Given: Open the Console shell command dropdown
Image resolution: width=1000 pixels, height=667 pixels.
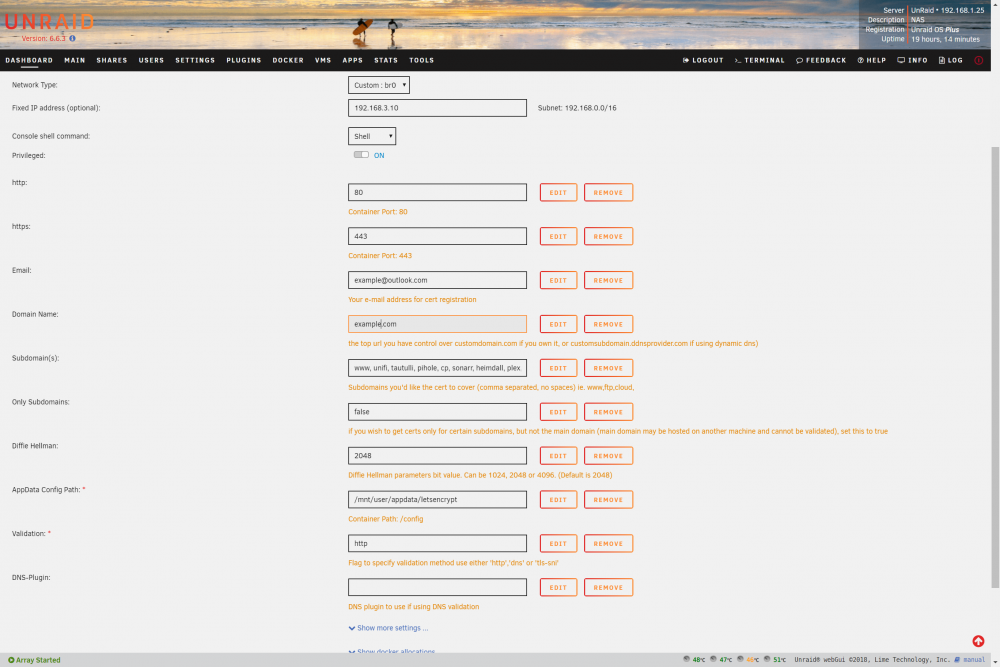Looking at the screenshot, I should pyautogui.click(x=372, y=136).
